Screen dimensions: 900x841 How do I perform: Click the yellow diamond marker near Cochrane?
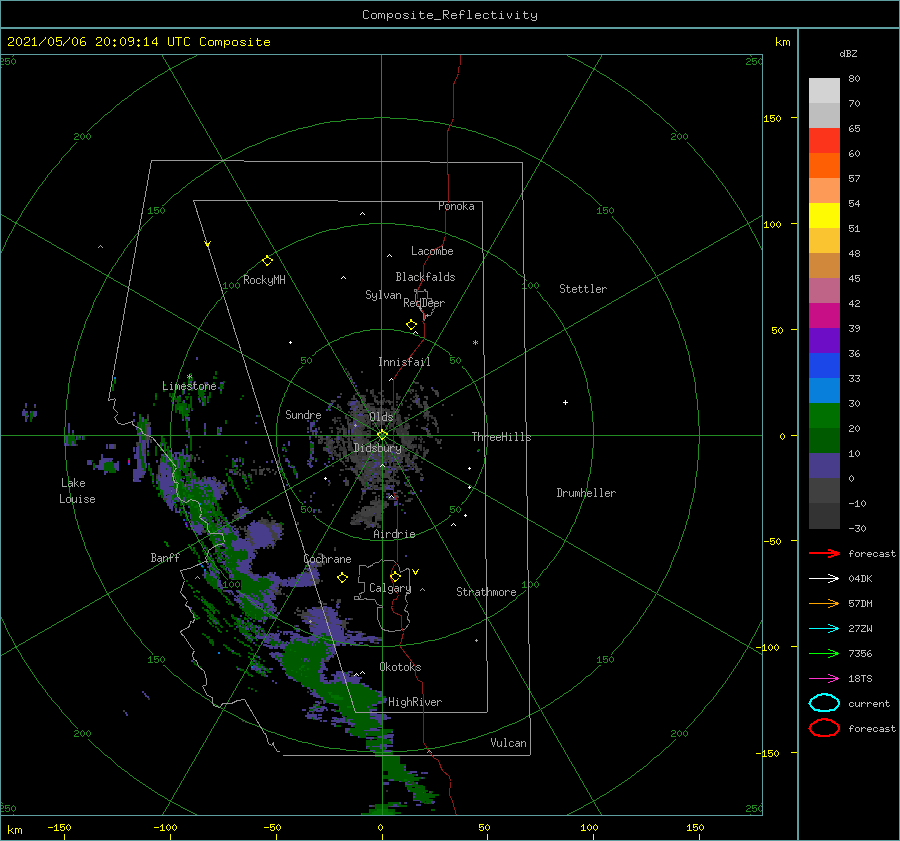pyautogui.click(x=343, y=578)
